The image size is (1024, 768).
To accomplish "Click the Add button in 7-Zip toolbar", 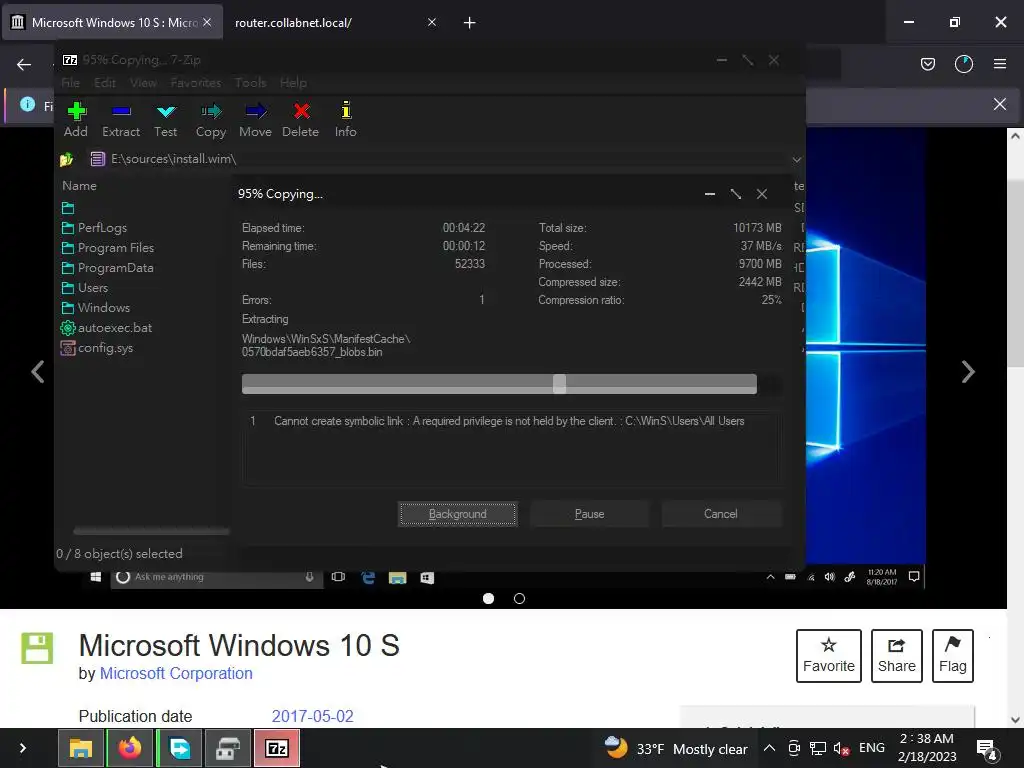I will coord(76,120).
